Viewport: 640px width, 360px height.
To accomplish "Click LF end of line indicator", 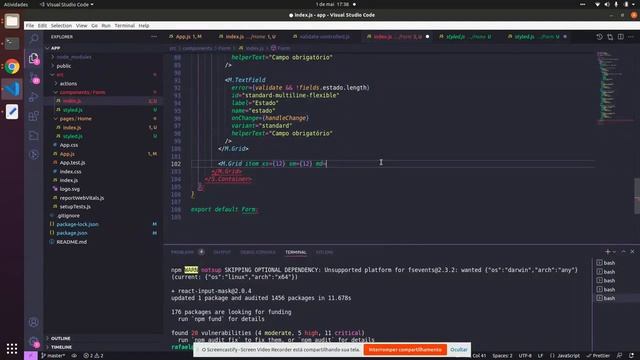I will (x=540, y=356).
